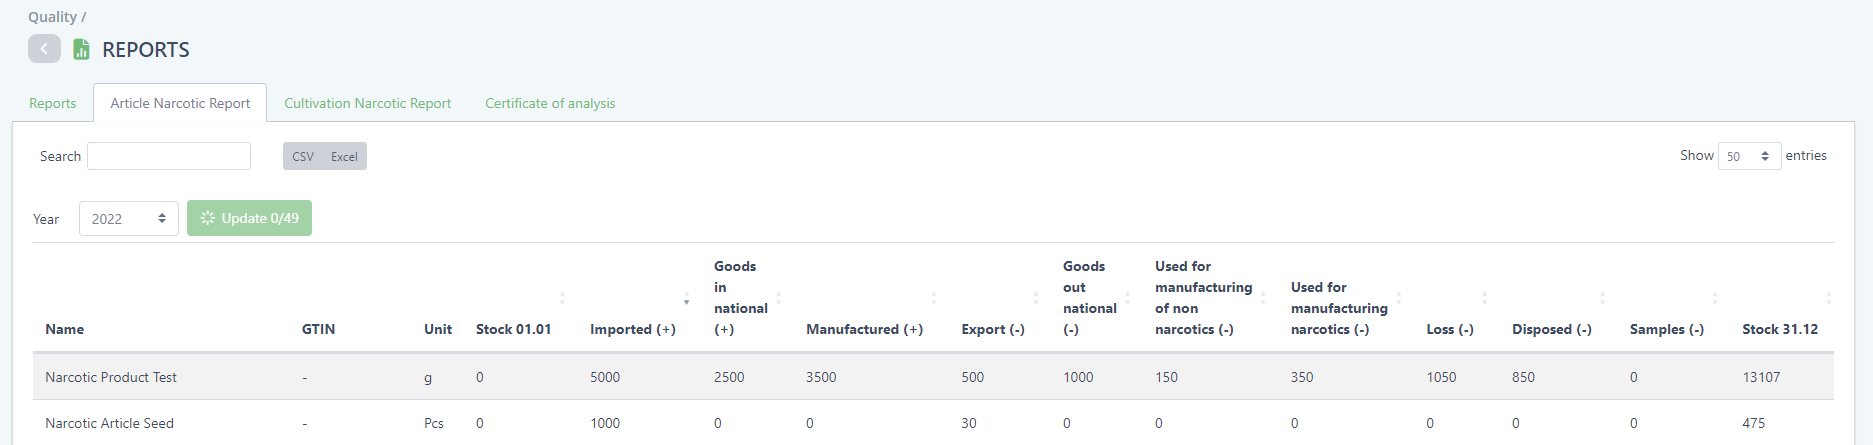Sort by Stock 31.12 column arrows
The width and height of the screenshot is (1873, 445).
coord(1828,298)
